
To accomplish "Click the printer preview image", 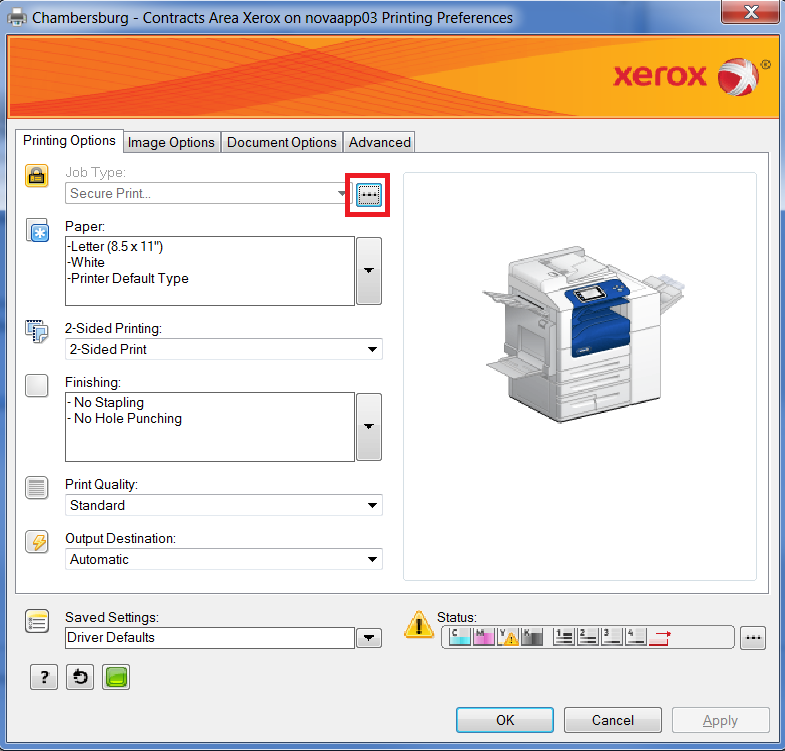I will 582,334.
